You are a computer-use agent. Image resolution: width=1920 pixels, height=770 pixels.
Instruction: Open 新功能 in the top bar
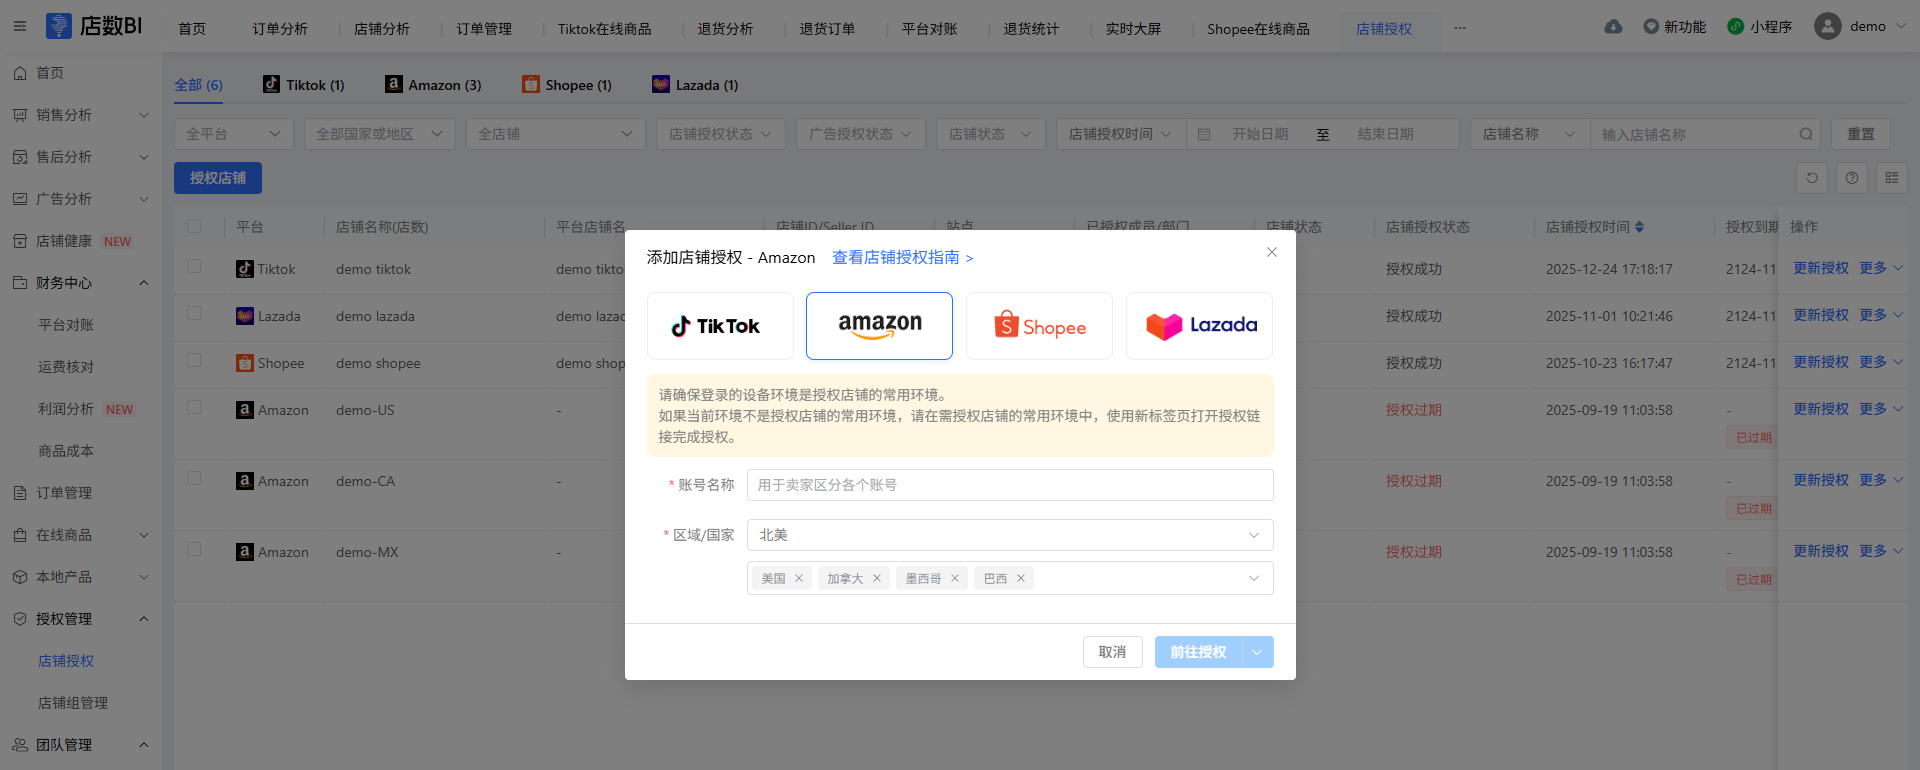click(x=1675, y=27)
